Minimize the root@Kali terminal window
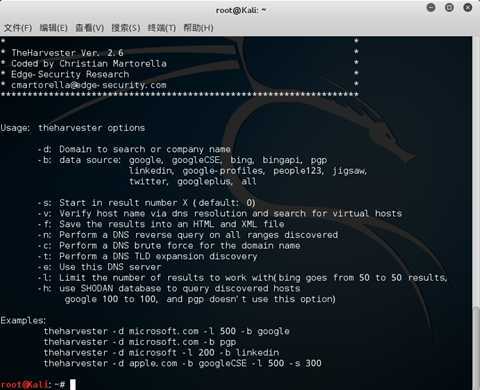Screen dimensions: 480x390 tap(431, 7)
